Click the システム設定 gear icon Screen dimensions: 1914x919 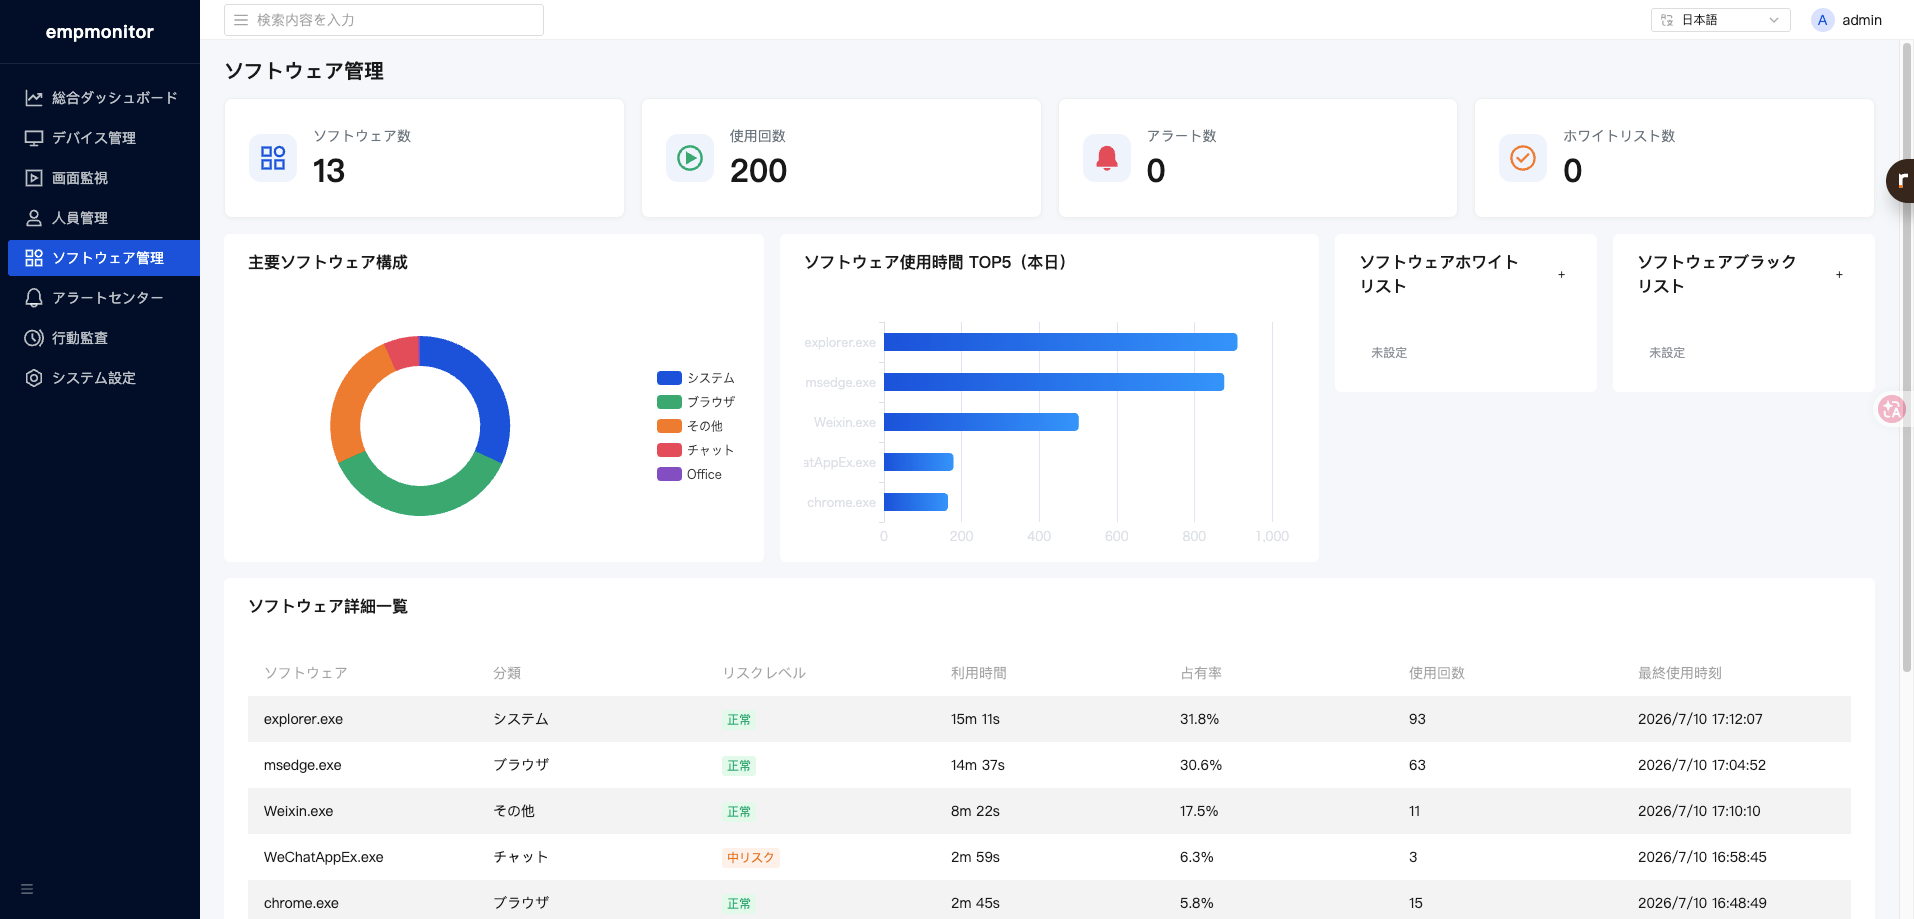(34, 378)
